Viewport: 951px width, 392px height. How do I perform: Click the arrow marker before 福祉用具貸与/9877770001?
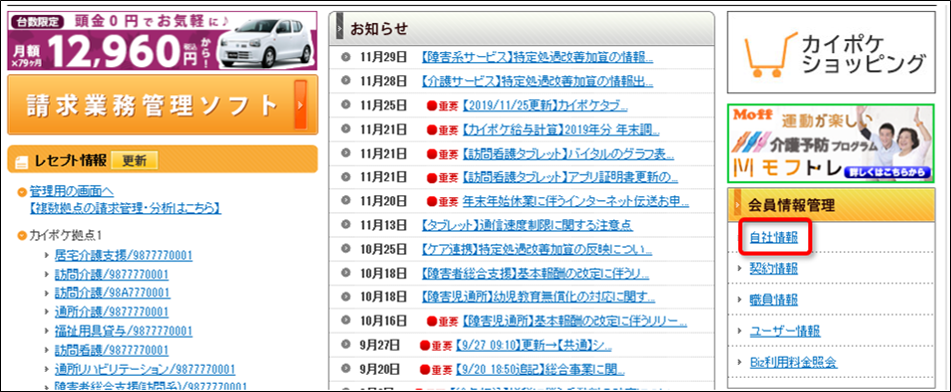pyautogui.click(x=47, y=331)
